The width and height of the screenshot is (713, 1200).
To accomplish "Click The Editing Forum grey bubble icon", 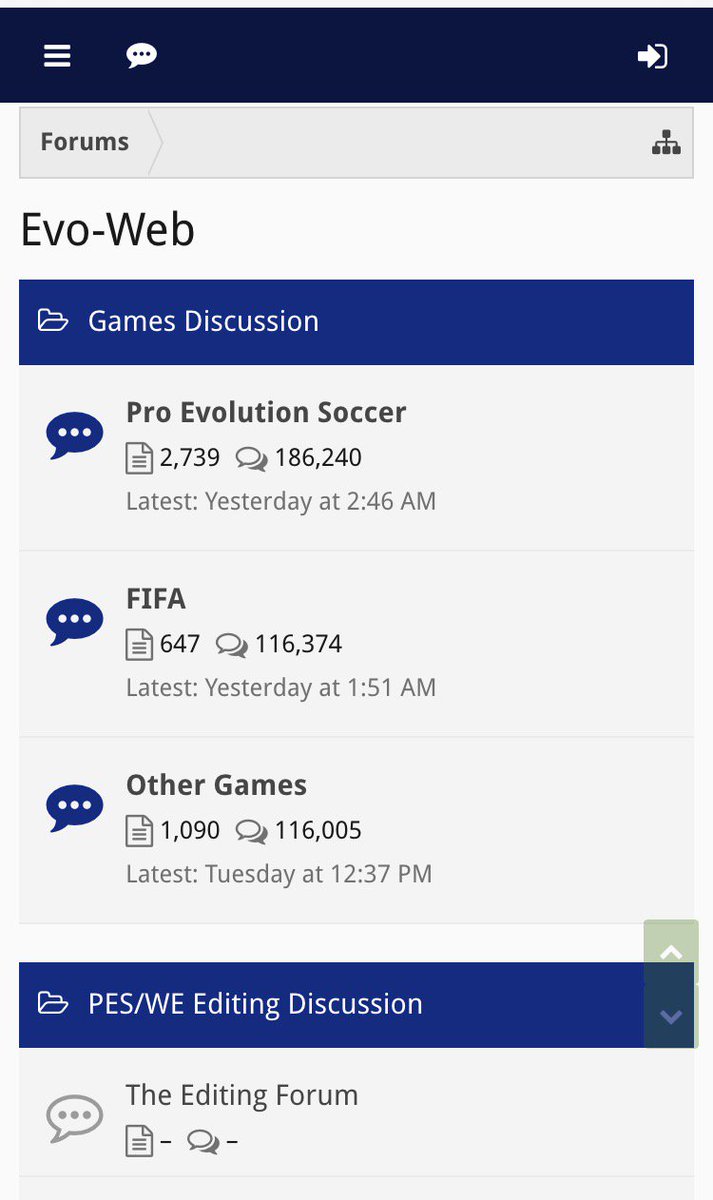I will [x=75, y=1117].
